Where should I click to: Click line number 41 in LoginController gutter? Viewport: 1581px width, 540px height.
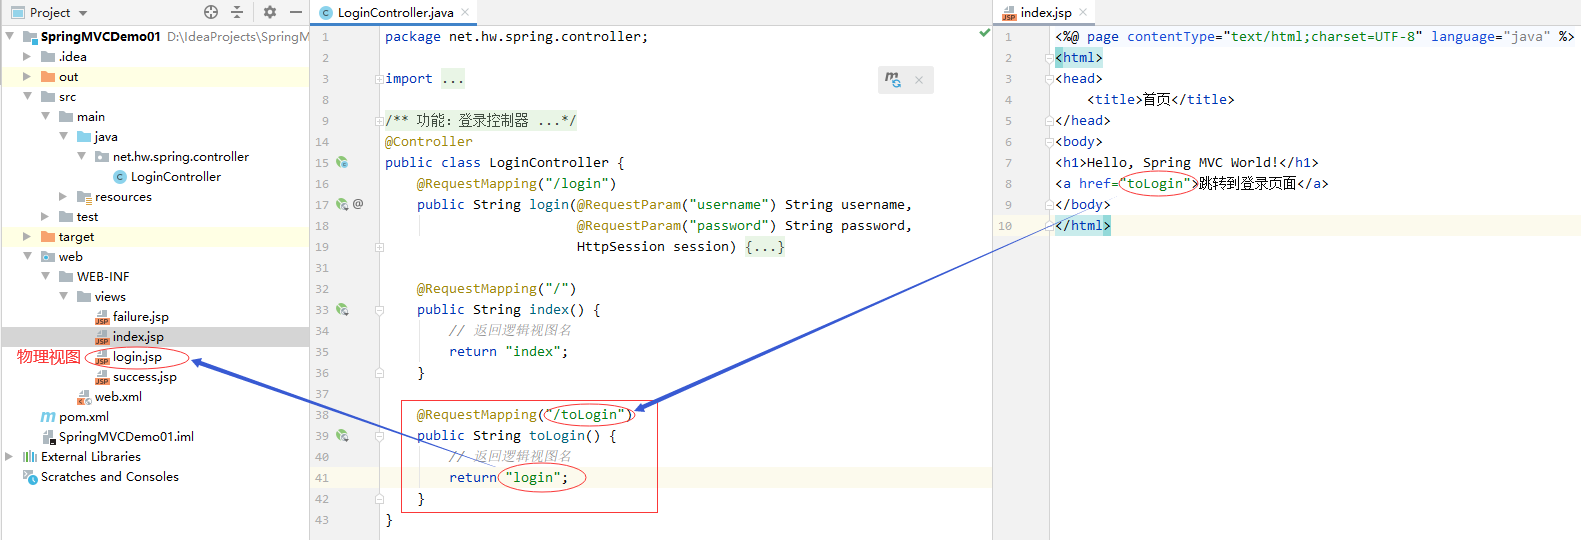click(322, 477)
